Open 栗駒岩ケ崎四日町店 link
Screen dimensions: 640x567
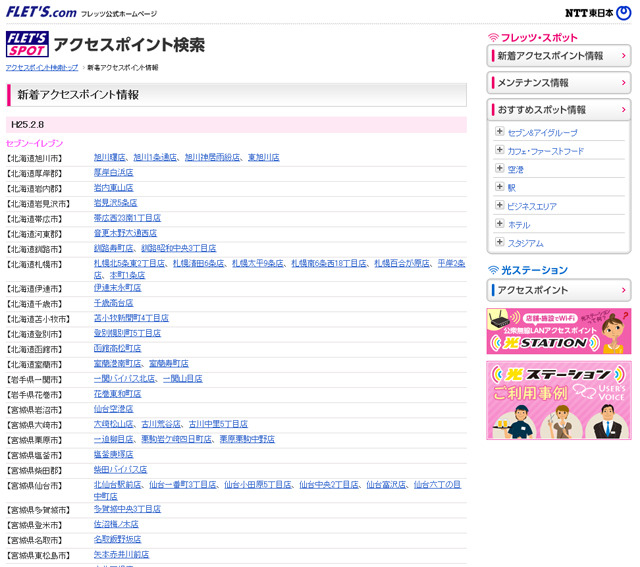coord(176,439)
